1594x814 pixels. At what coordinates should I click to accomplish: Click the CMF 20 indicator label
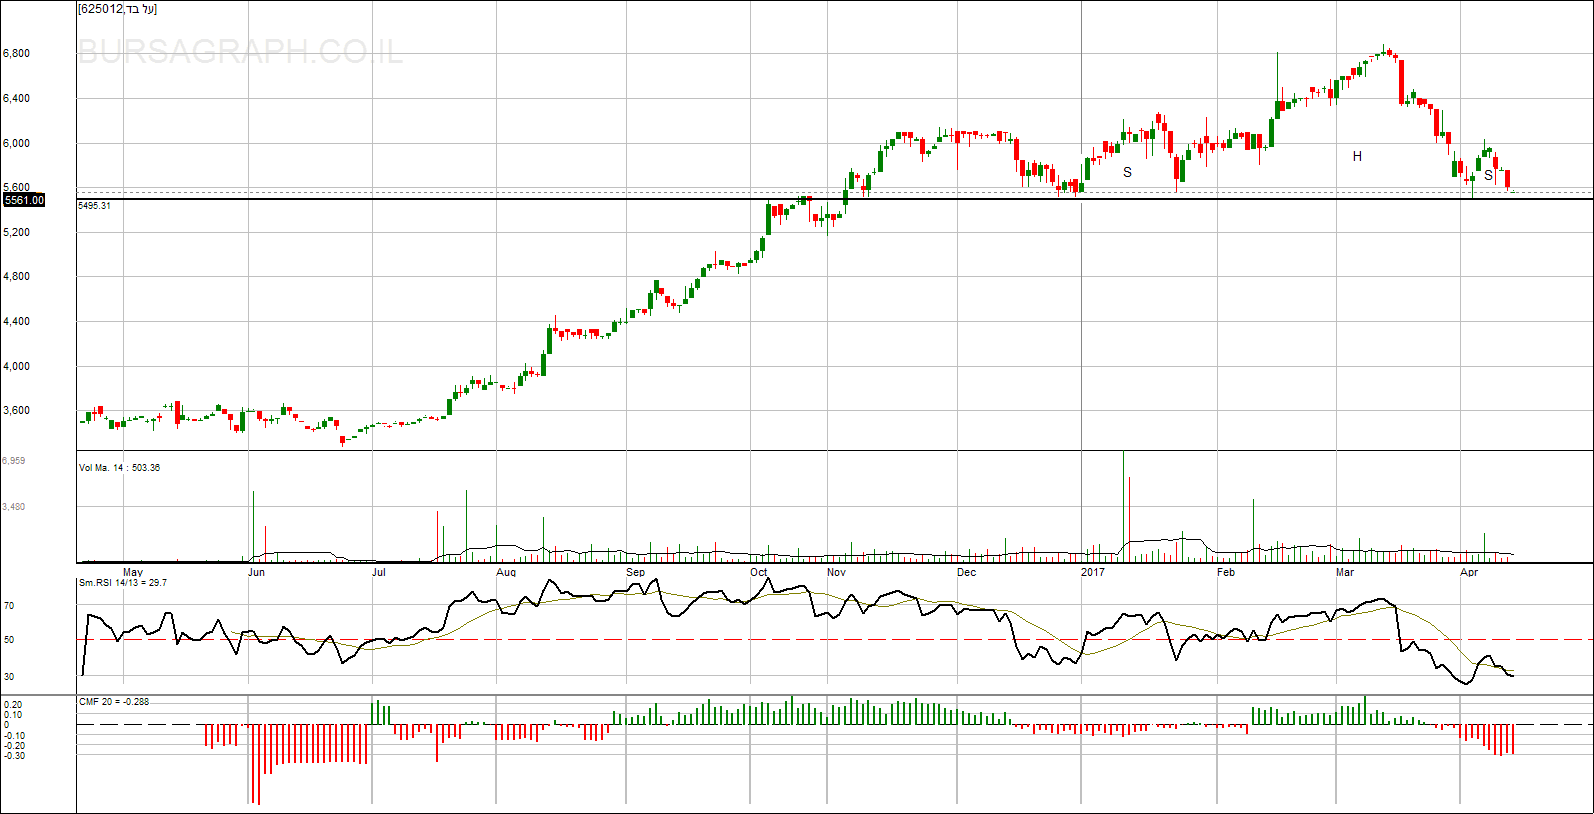point(114,702)
